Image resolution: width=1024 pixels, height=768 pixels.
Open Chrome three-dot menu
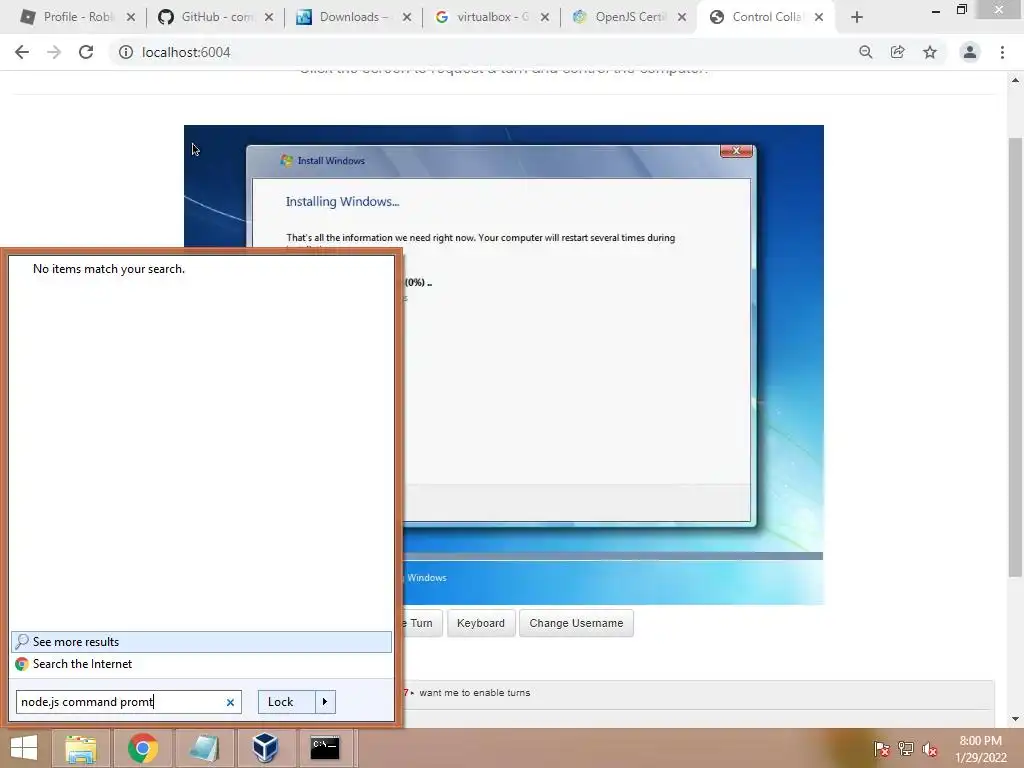point(1002,52)
